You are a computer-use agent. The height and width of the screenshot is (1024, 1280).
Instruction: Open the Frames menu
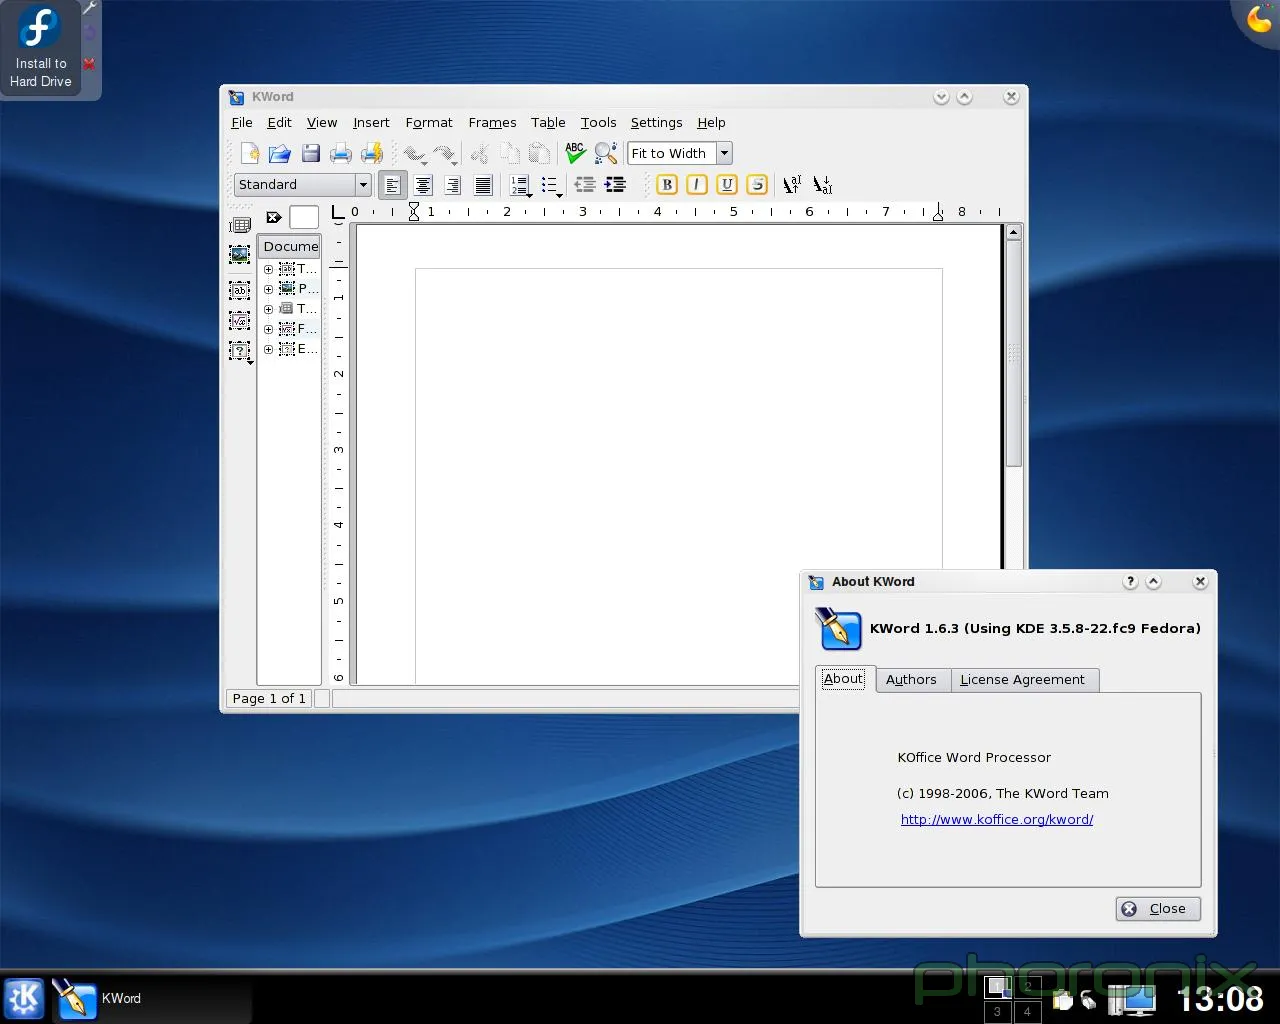point(492,122)
